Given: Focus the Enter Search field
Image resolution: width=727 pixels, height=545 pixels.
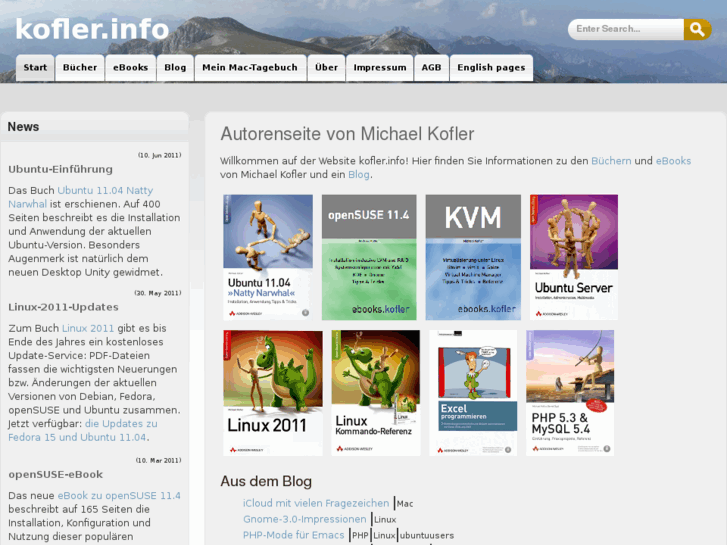Looking at the screenshot, I should (x=626, y=29).
